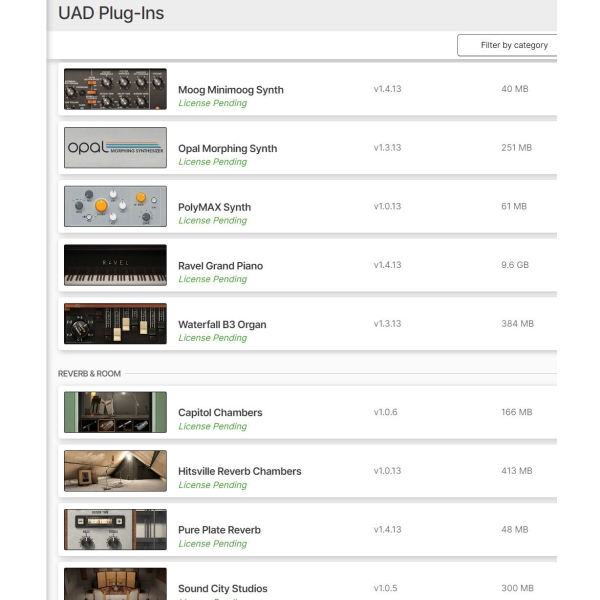Select the Opal Morphing Synth thumbnail
600x600 pixels.
115,148
